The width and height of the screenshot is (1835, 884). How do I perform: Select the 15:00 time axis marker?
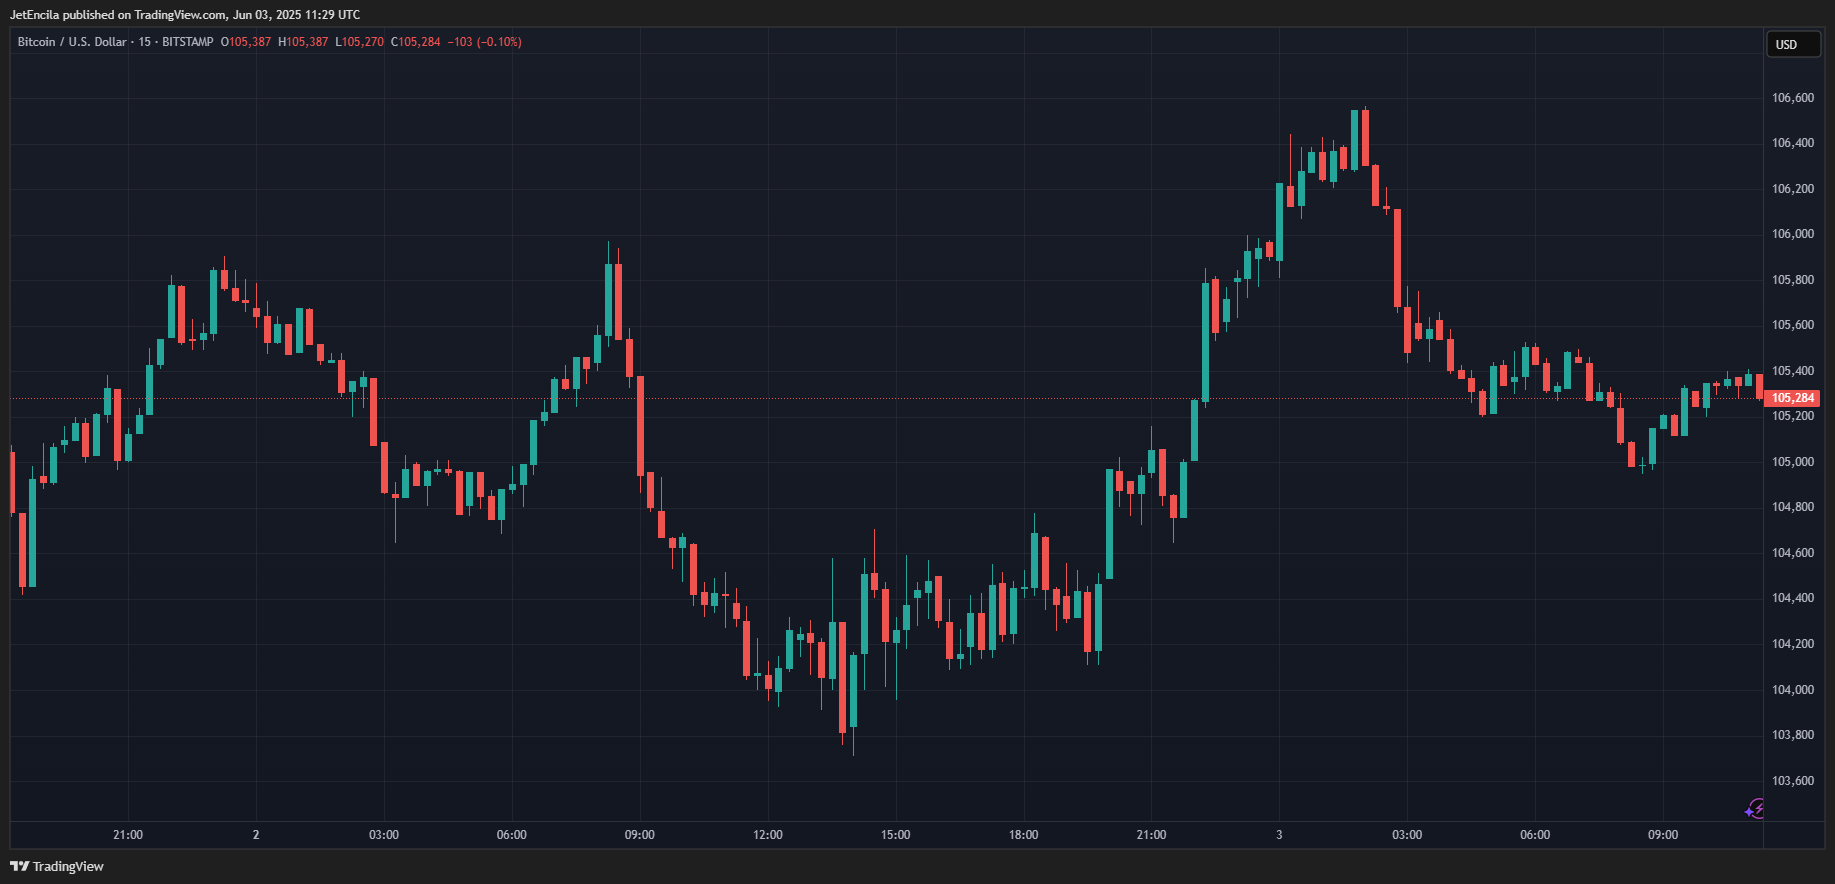tap(896, 835)
